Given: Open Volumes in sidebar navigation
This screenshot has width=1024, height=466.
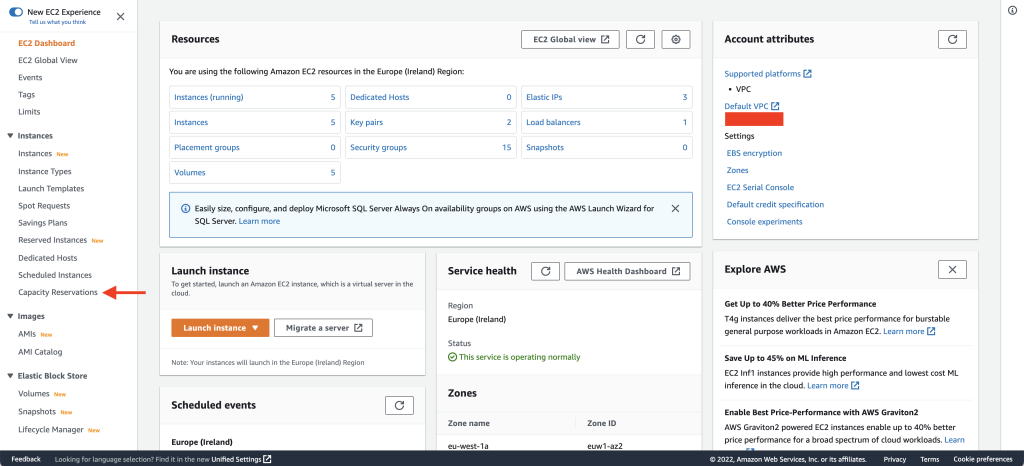Looking at the screenshot, I should coord(34,394).
